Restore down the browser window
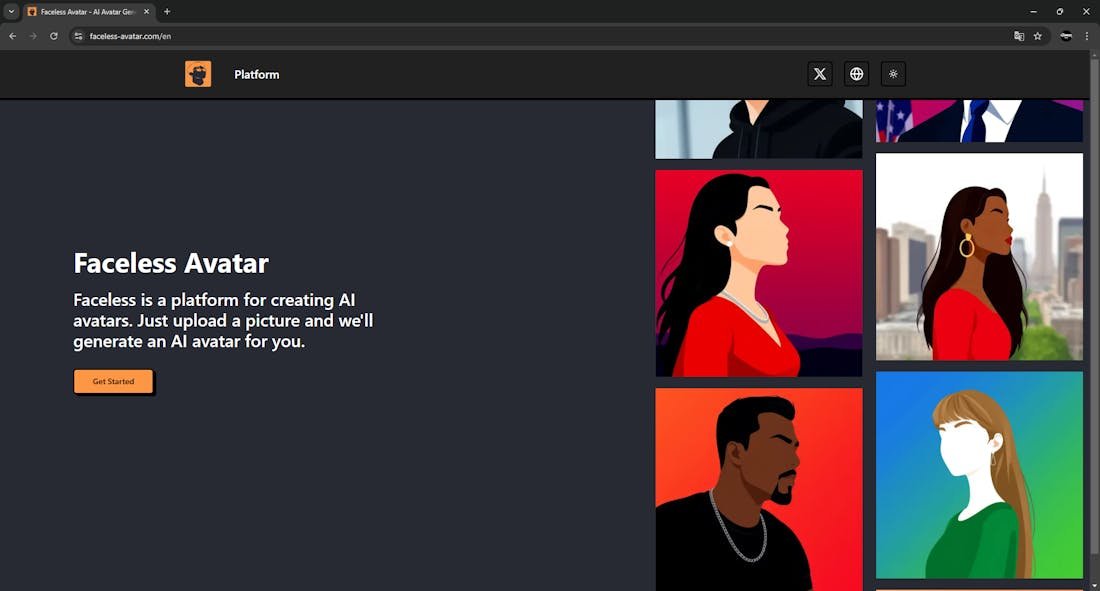Screen dimensions: 1100x591 [1059, 11]
